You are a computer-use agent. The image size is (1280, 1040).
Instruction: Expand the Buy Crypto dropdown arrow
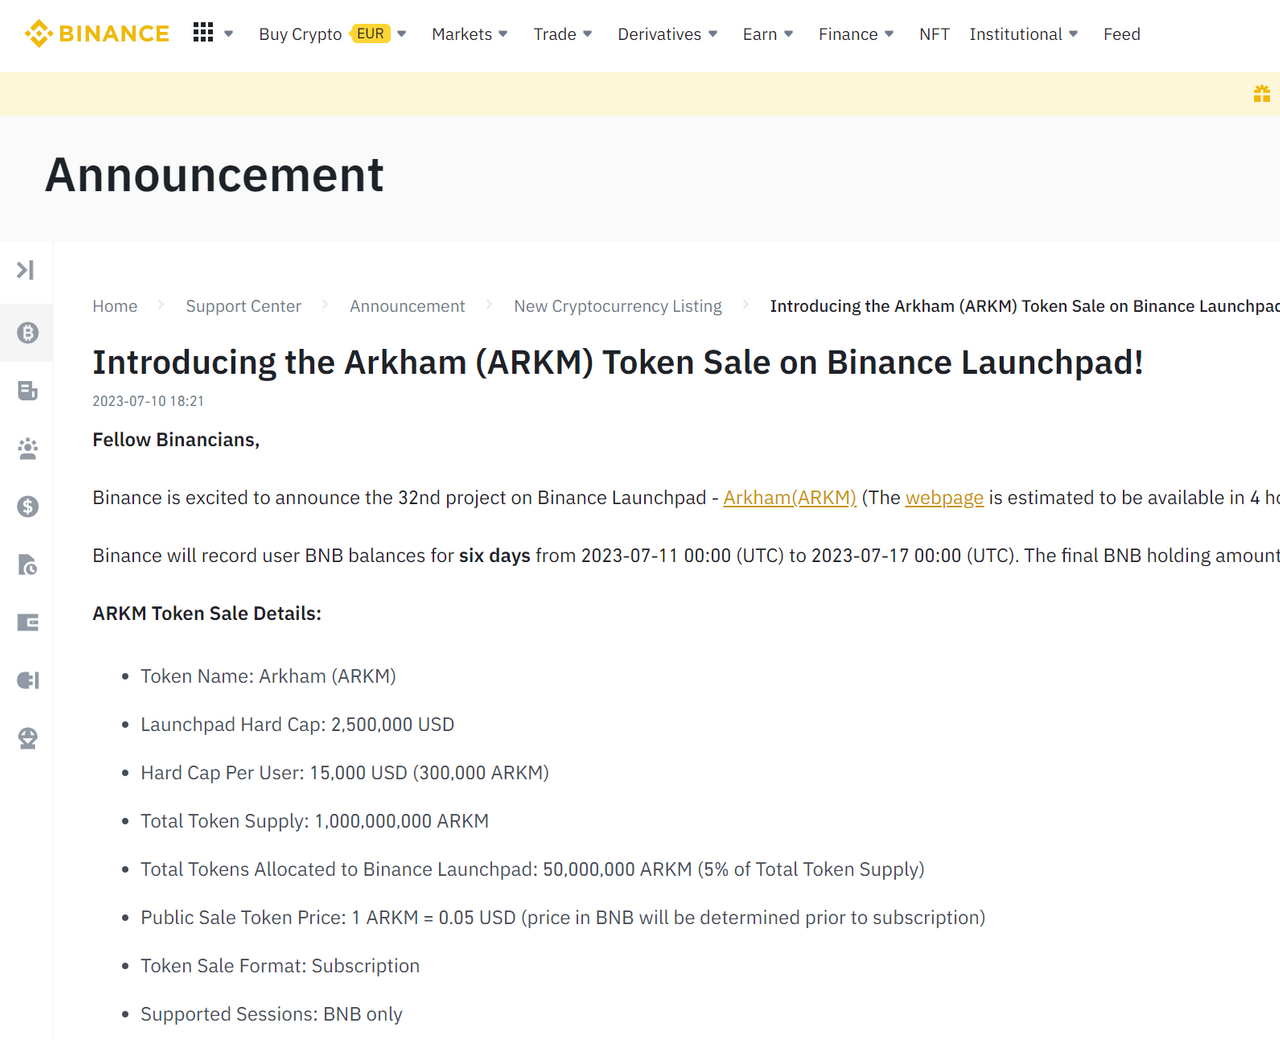pyautogui.click(x=402, y=34)
